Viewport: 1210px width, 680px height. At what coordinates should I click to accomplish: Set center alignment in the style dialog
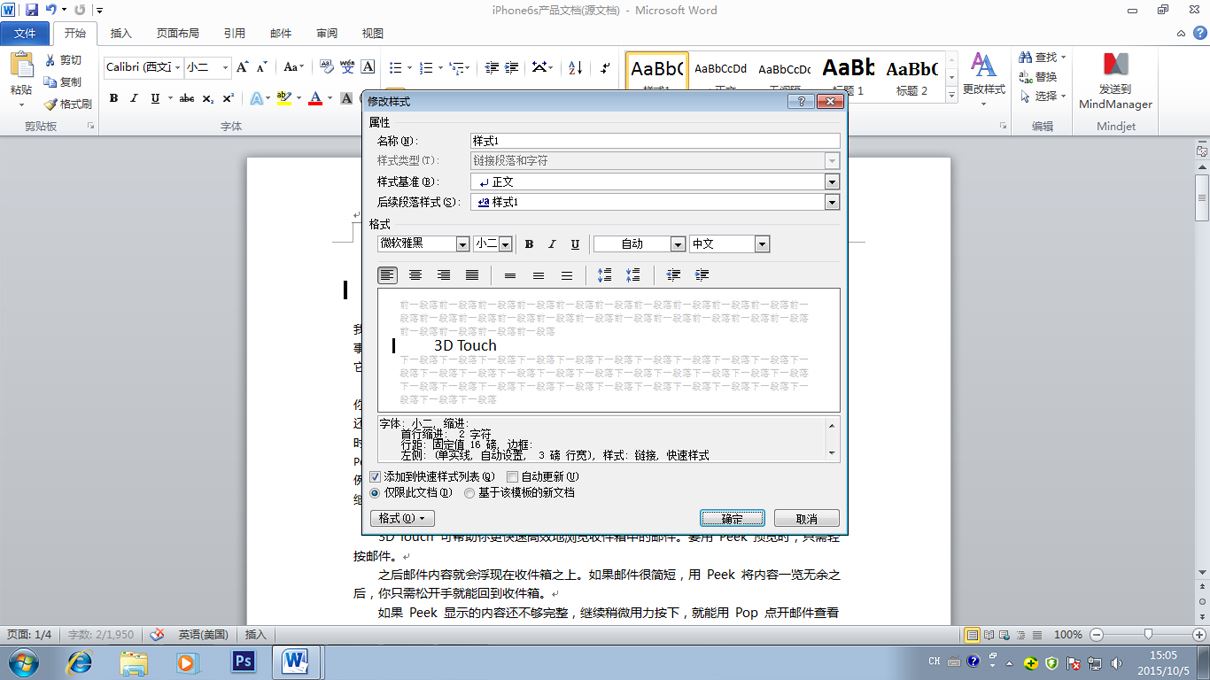pos(416,275)
